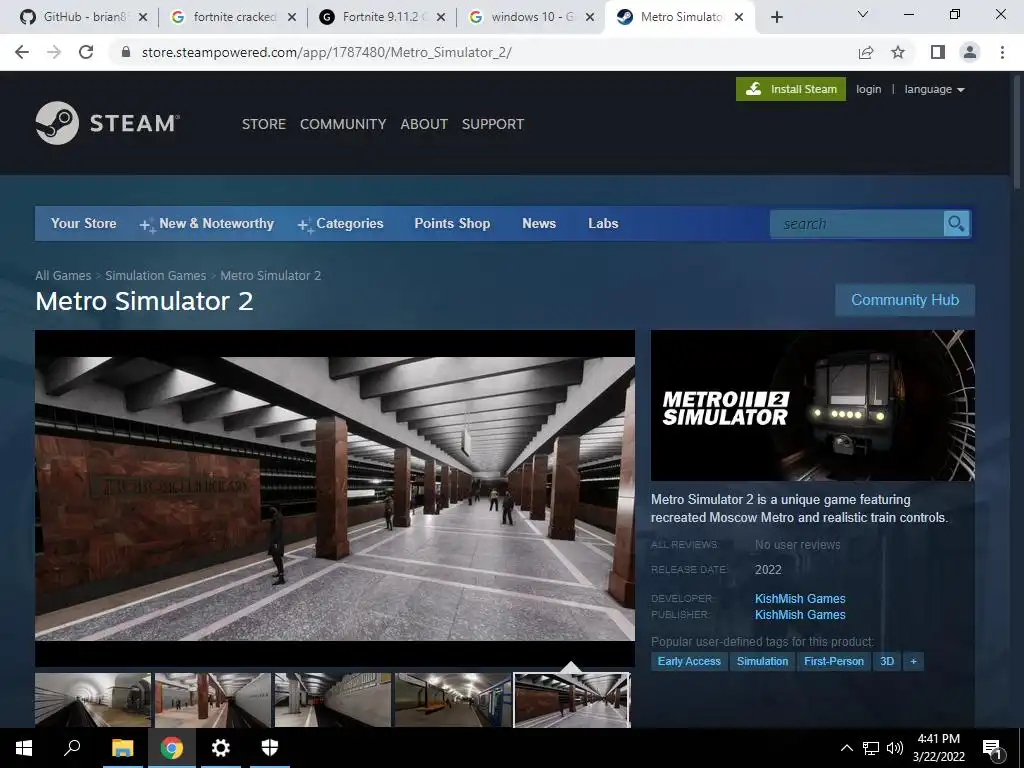Select the tunnel screenshot thumbnail
This screenshot has height=768, width=1024.
(93, 700)
